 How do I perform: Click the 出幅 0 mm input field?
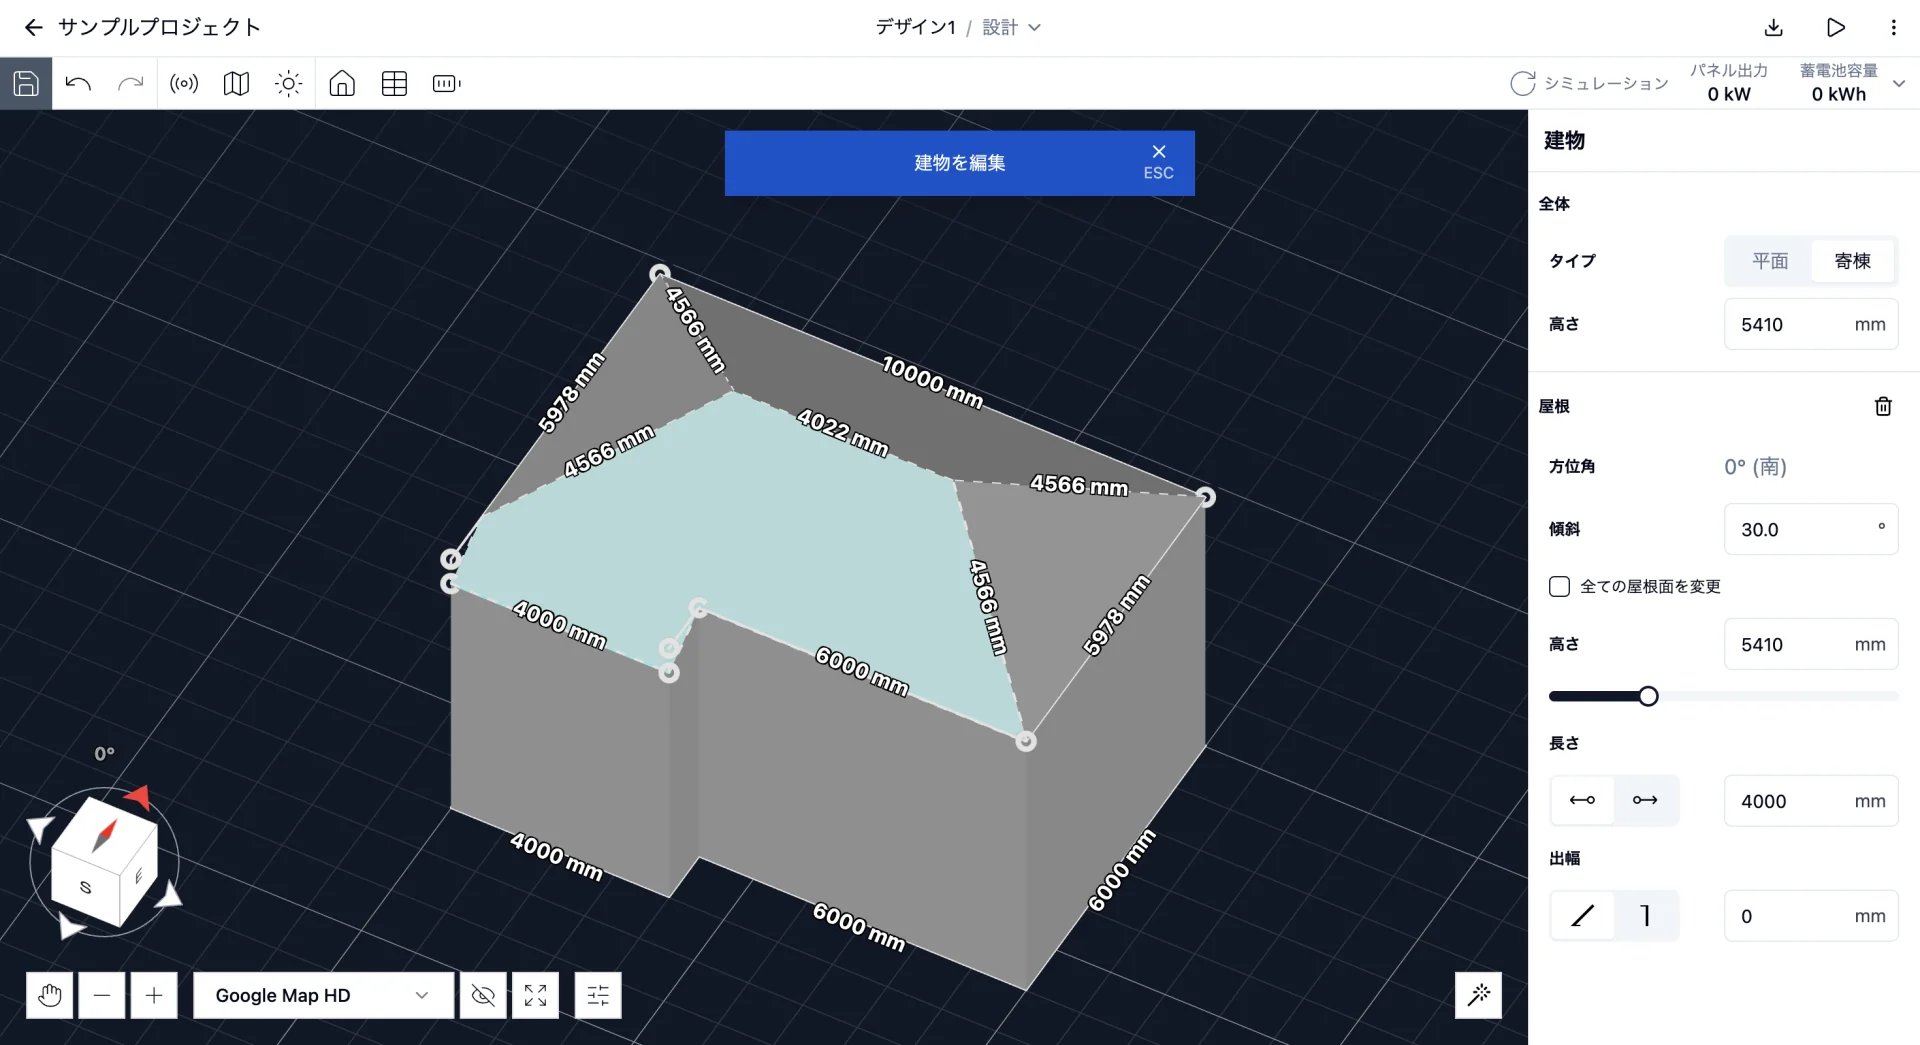click(x=1811, y=915)
